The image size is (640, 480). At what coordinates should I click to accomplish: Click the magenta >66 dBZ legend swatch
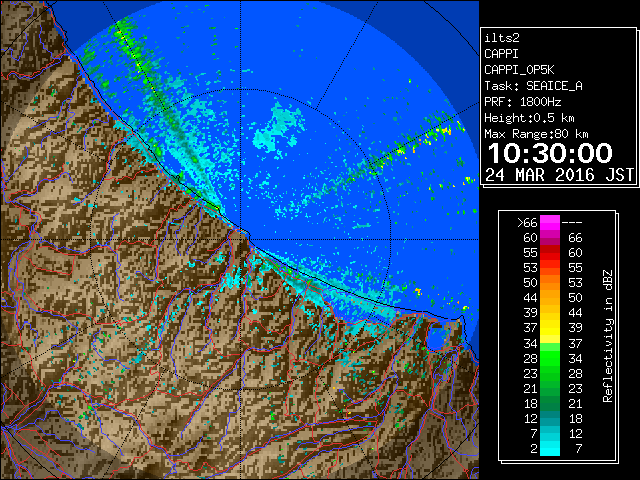550,223
